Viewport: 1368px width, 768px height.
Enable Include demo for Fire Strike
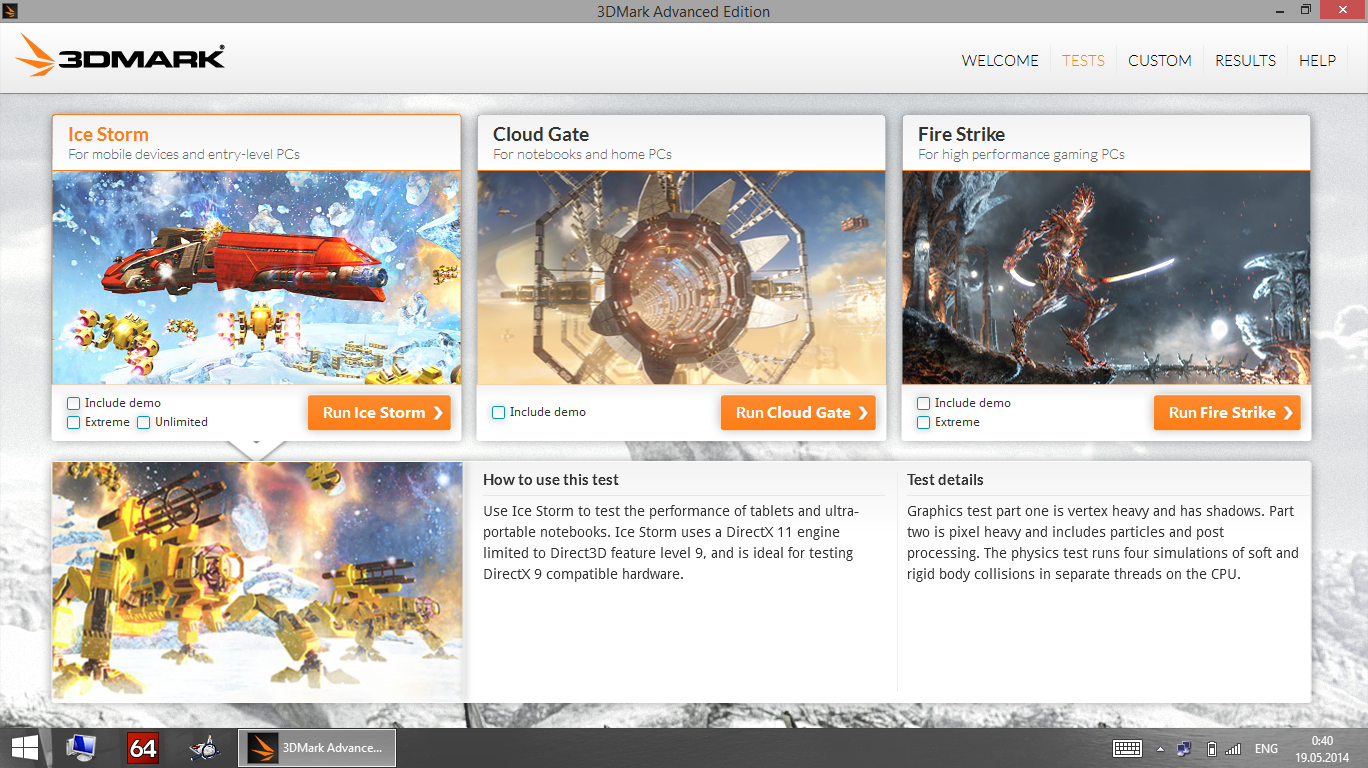coord(924,403)
